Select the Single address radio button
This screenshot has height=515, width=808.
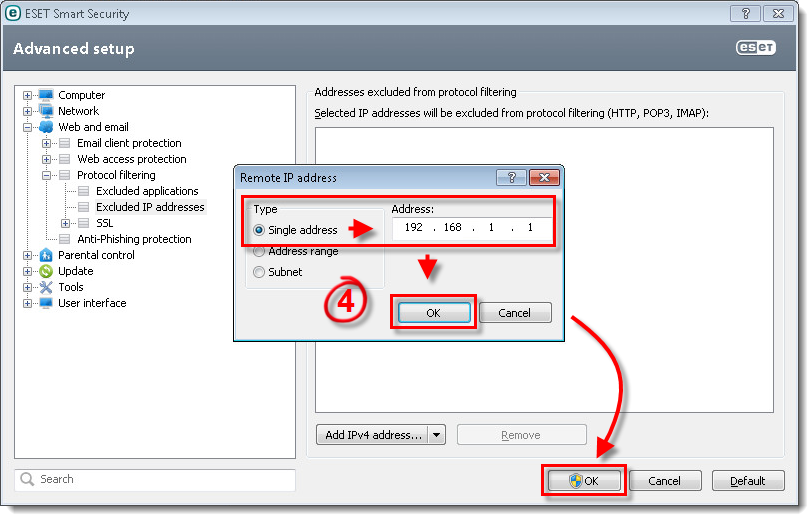coord(260,230)
